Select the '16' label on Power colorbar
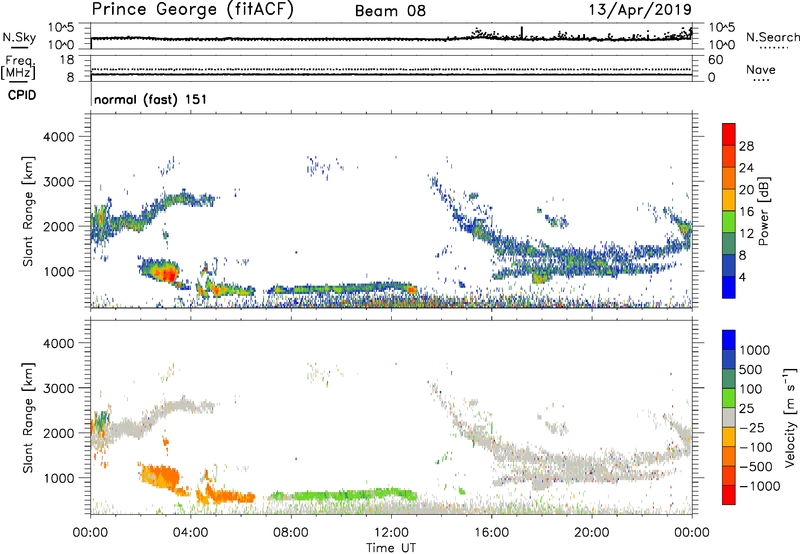The height and width of the screenshot is (554, 800). point(746,212)
